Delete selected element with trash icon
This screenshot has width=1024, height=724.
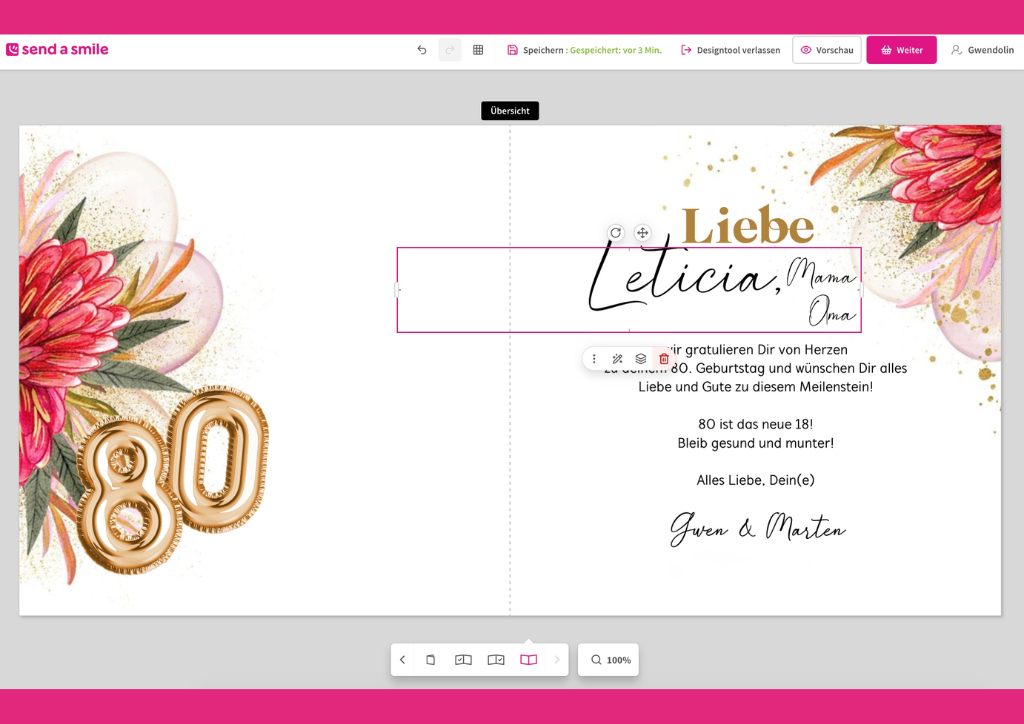[664, 358]
